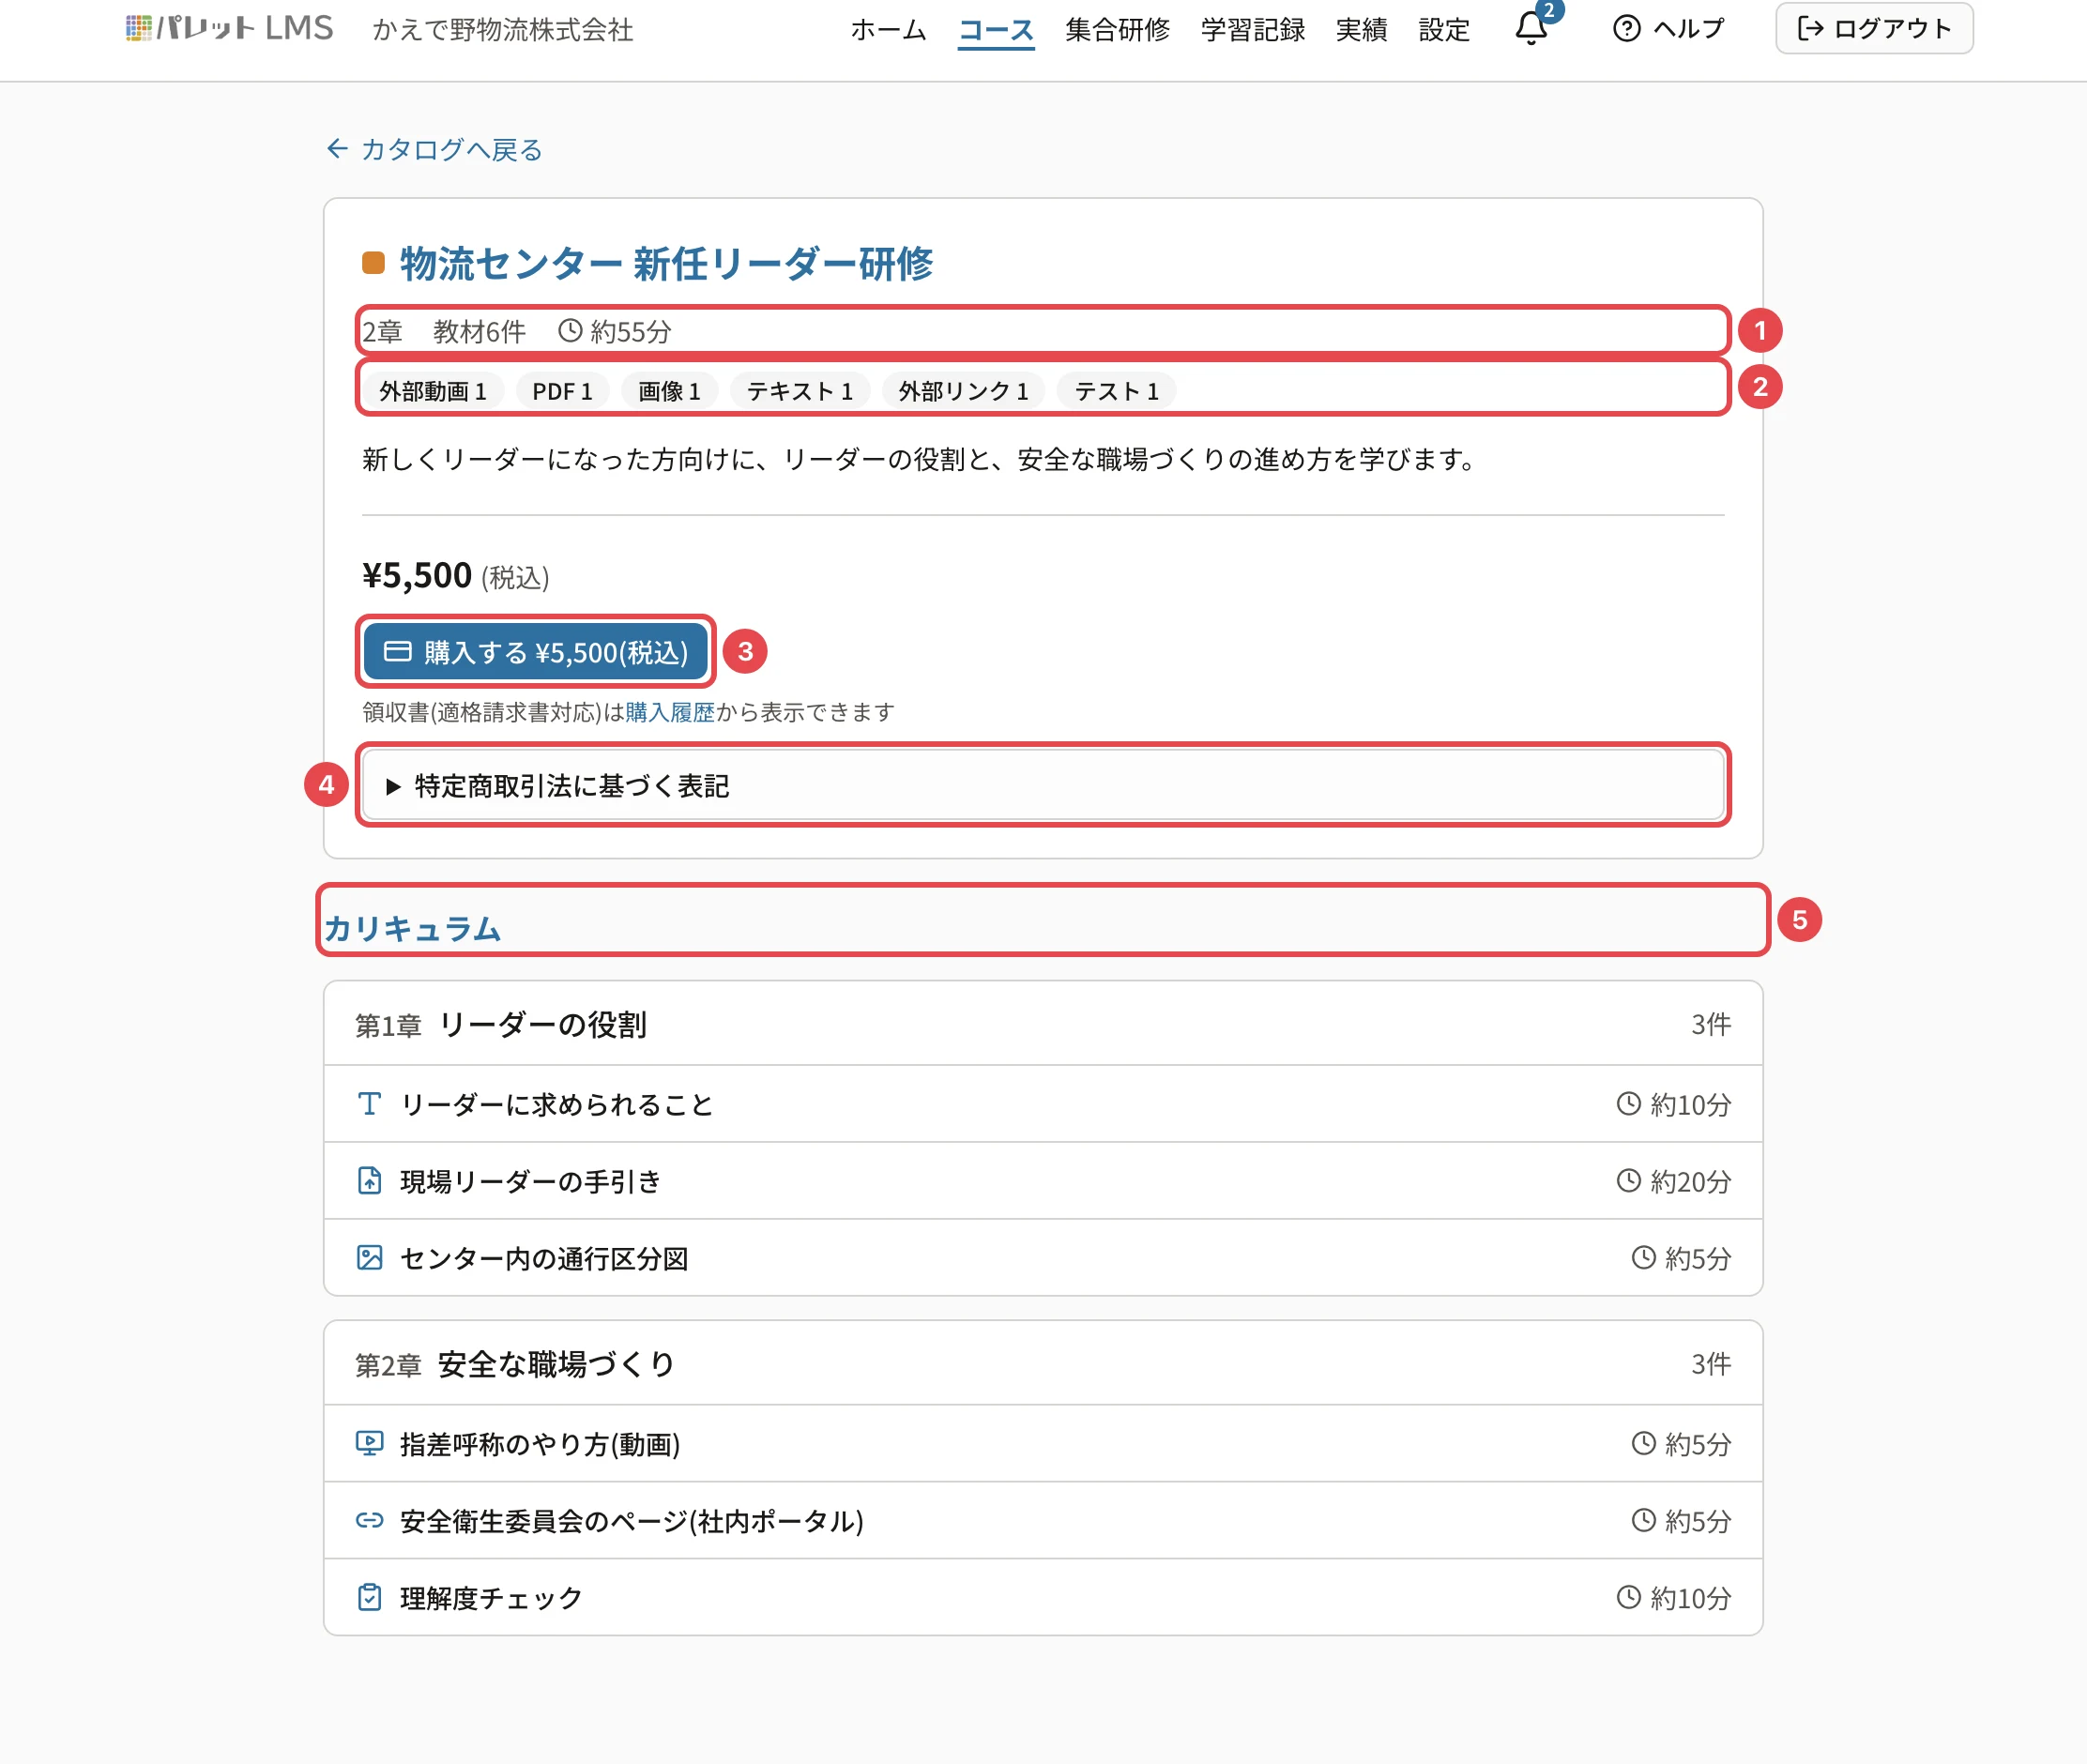This screenshot has width=2087, height=1764.
Task: Open リーダーに求められること lesson
Action: [1043, 1104]
